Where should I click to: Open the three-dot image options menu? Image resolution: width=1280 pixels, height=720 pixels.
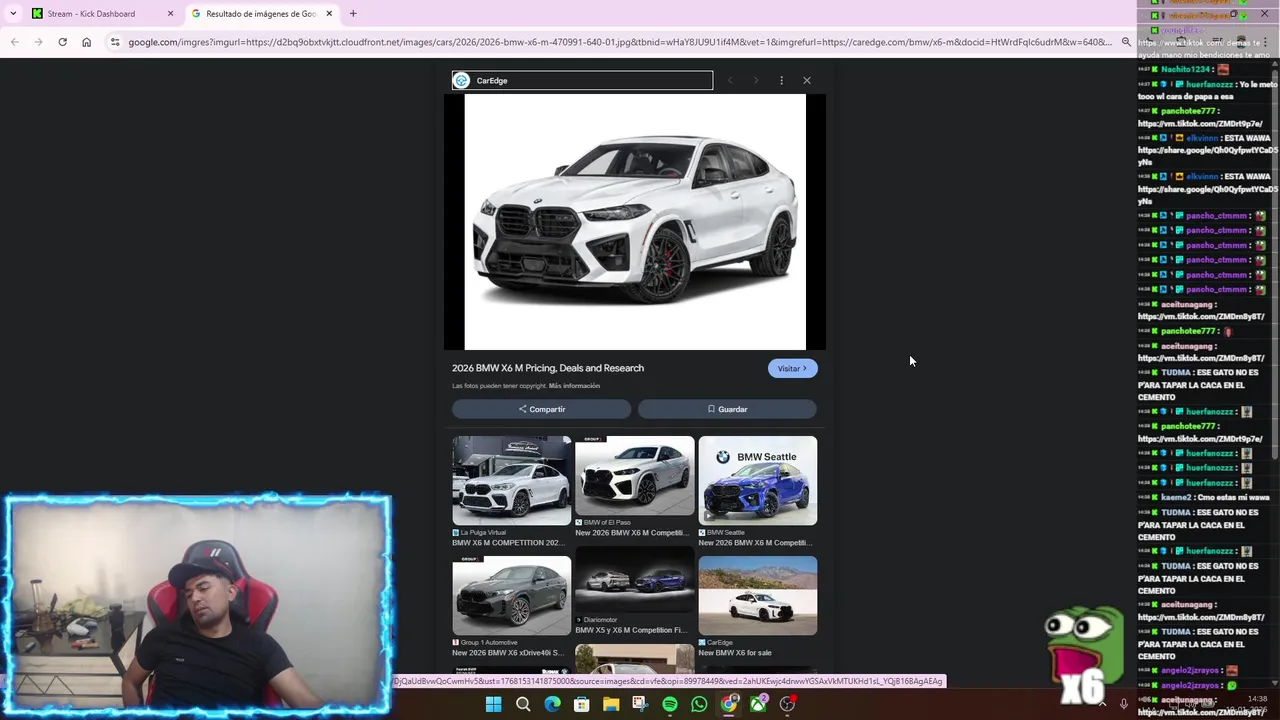[x=781, y=81]
